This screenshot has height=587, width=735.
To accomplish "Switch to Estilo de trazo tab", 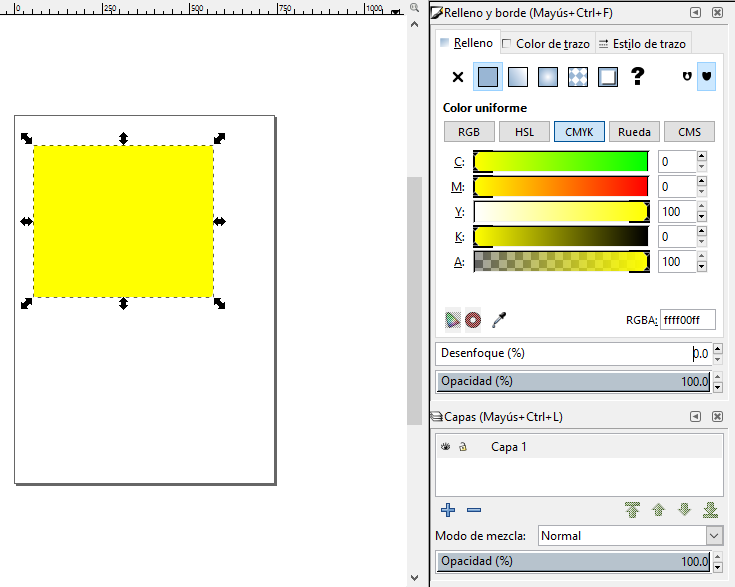I will pyautogui.click(x=643, y=44).
